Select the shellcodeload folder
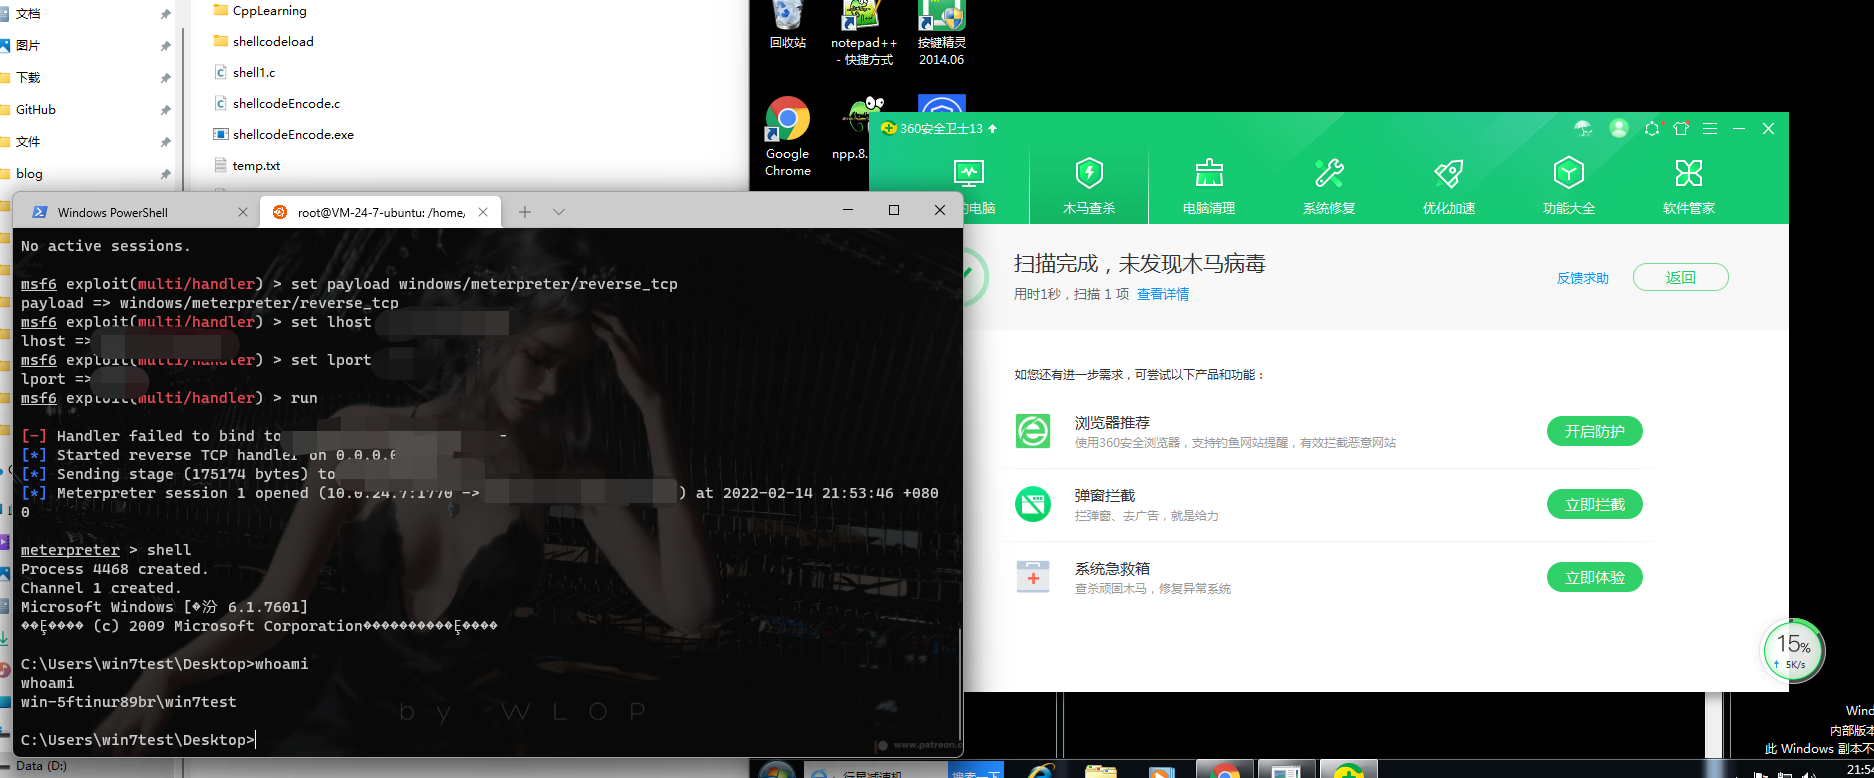 click(x=264, y=41)
